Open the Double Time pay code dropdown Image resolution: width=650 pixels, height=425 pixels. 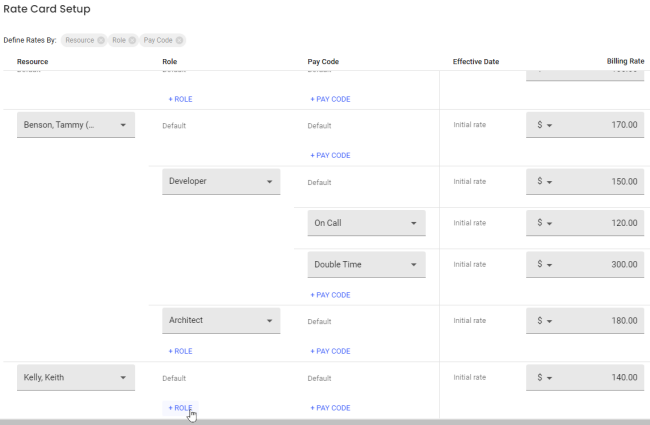[366, 264]
